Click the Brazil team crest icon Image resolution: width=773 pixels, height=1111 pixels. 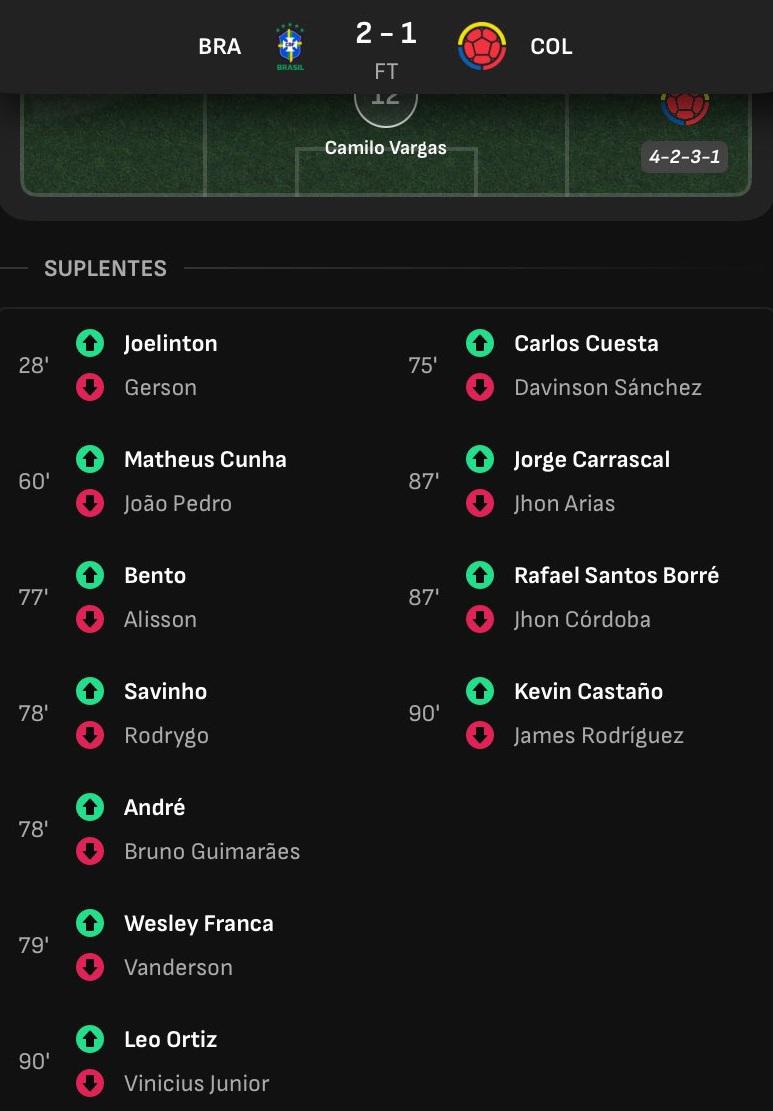[289, 46]
